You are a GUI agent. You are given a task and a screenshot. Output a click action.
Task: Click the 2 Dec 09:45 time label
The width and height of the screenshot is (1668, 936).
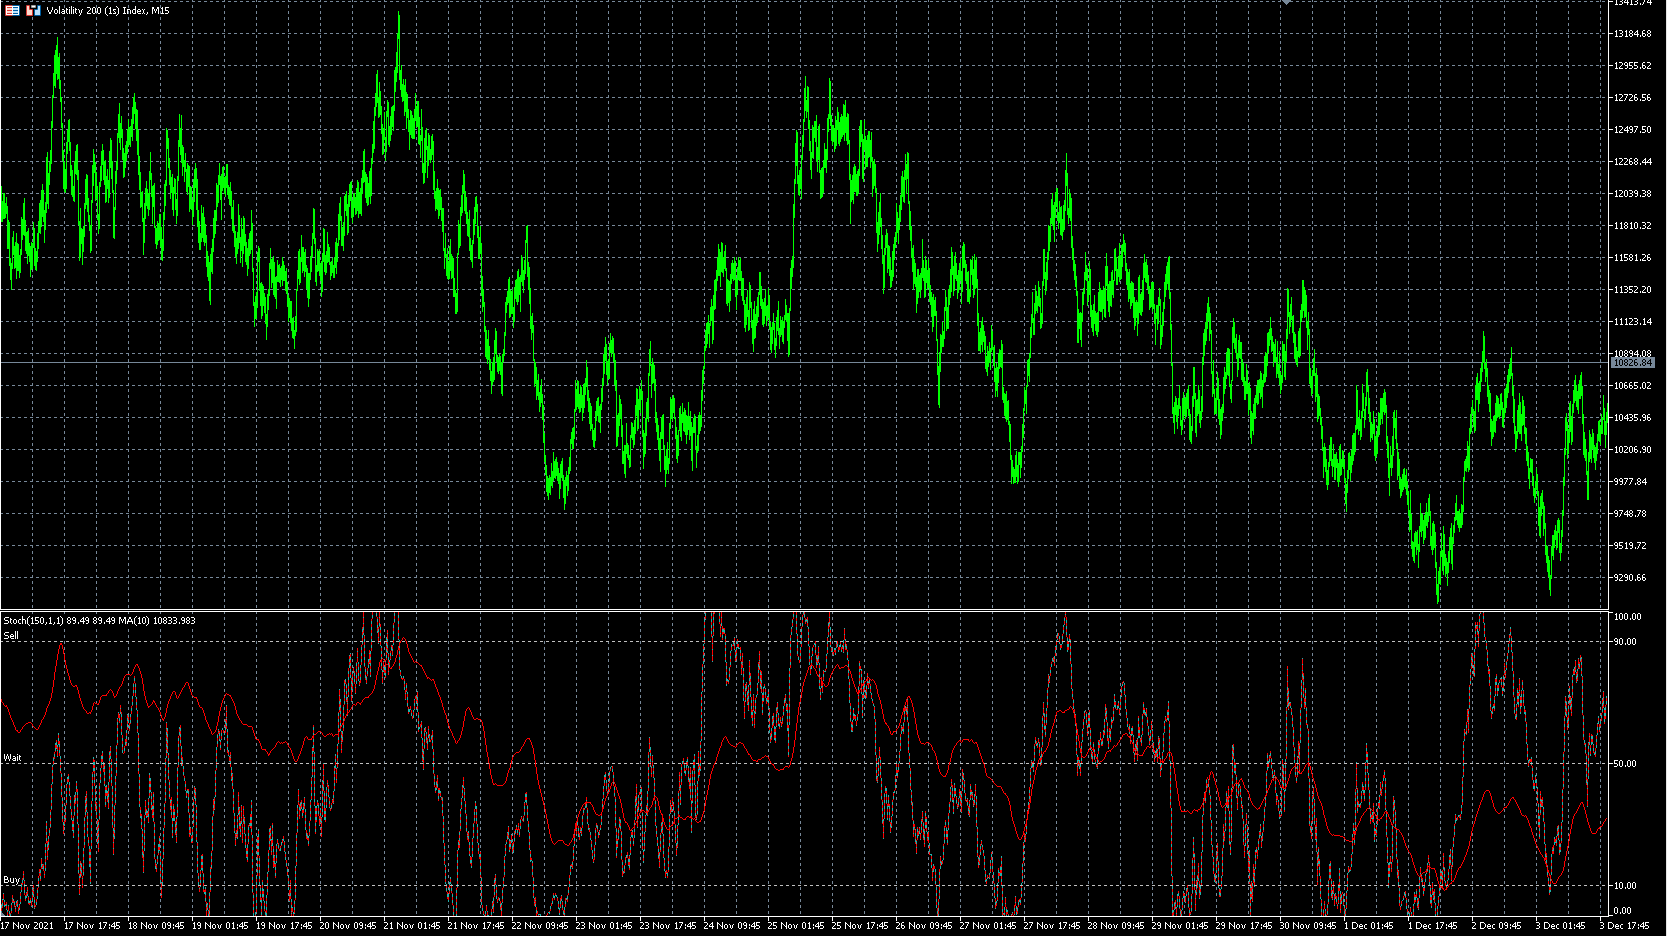point(1497,926)
